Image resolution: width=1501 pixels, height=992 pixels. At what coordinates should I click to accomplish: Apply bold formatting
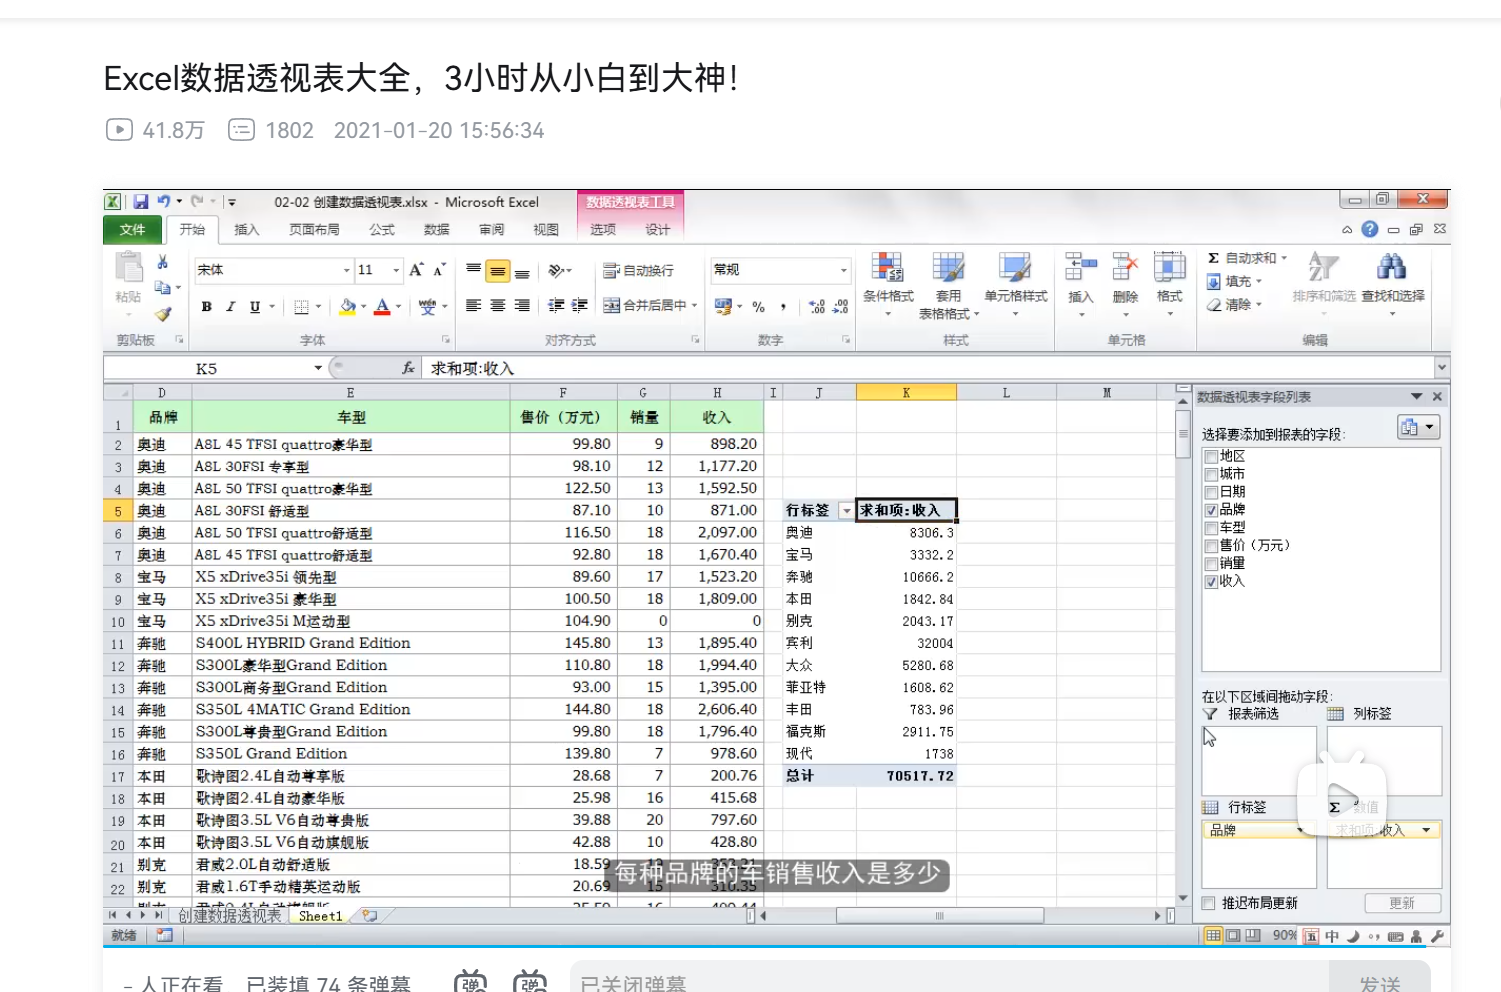(x=206, y=307)
